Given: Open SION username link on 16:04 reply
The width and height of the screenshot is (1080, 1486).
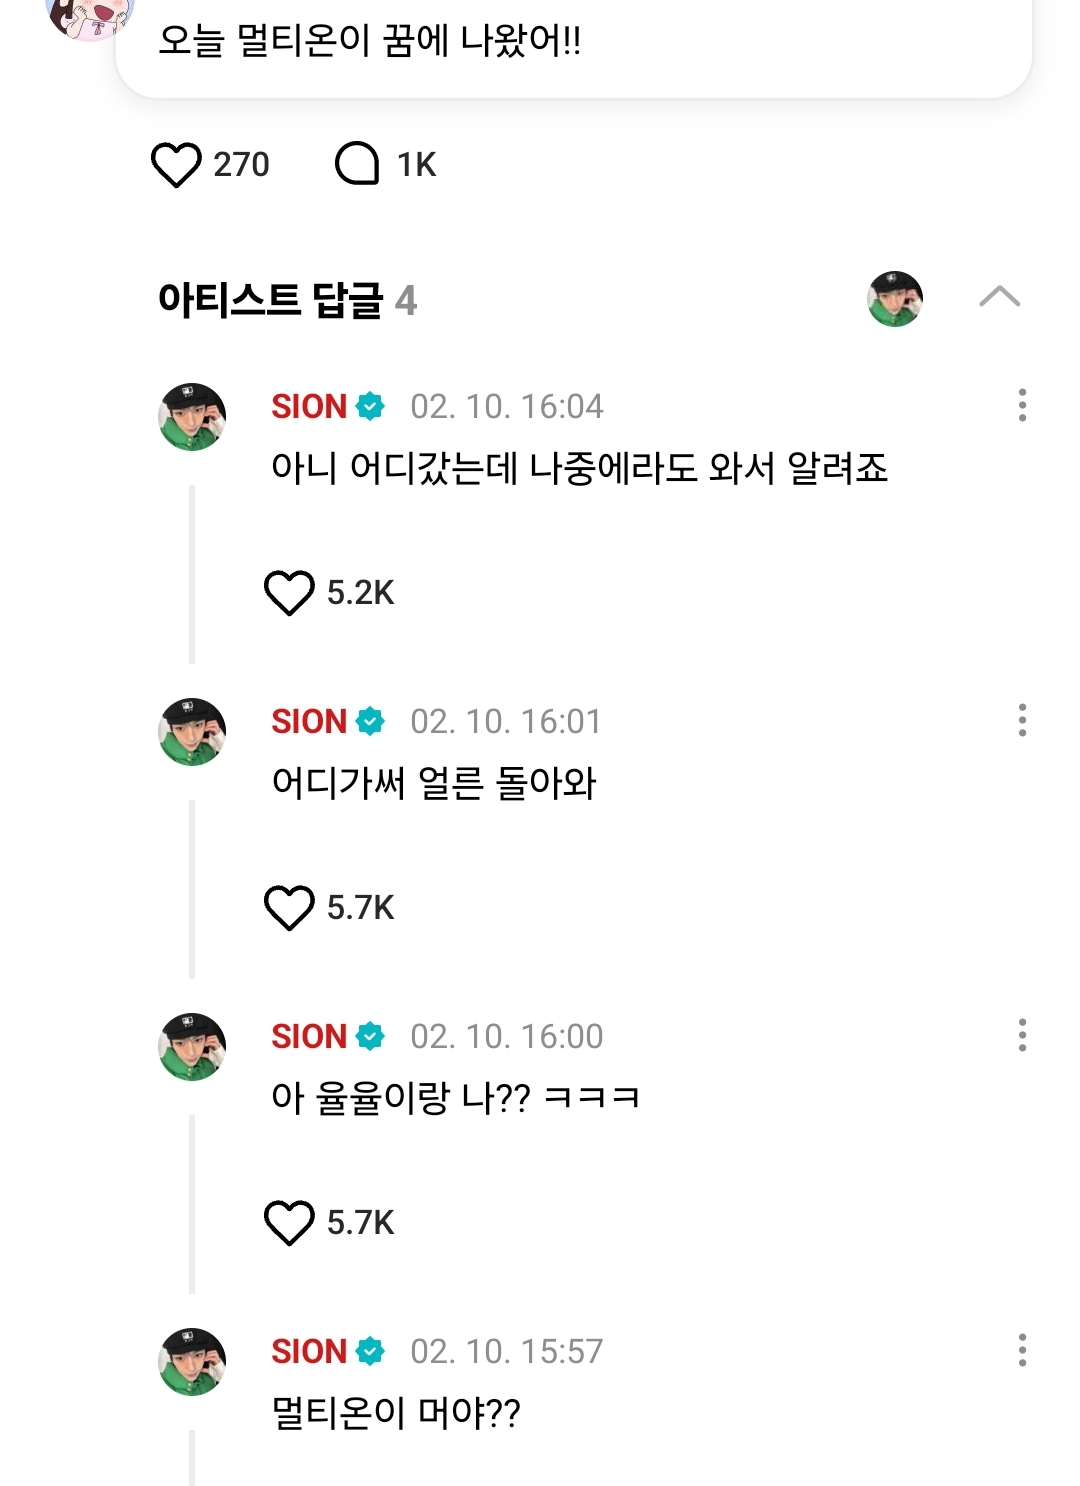Looking at the screenshot, I should [x=309, y=406].
